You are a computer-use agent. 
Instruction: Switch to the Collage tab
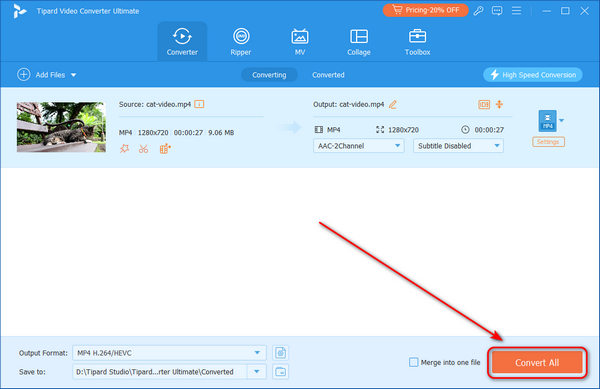(359, 42)
